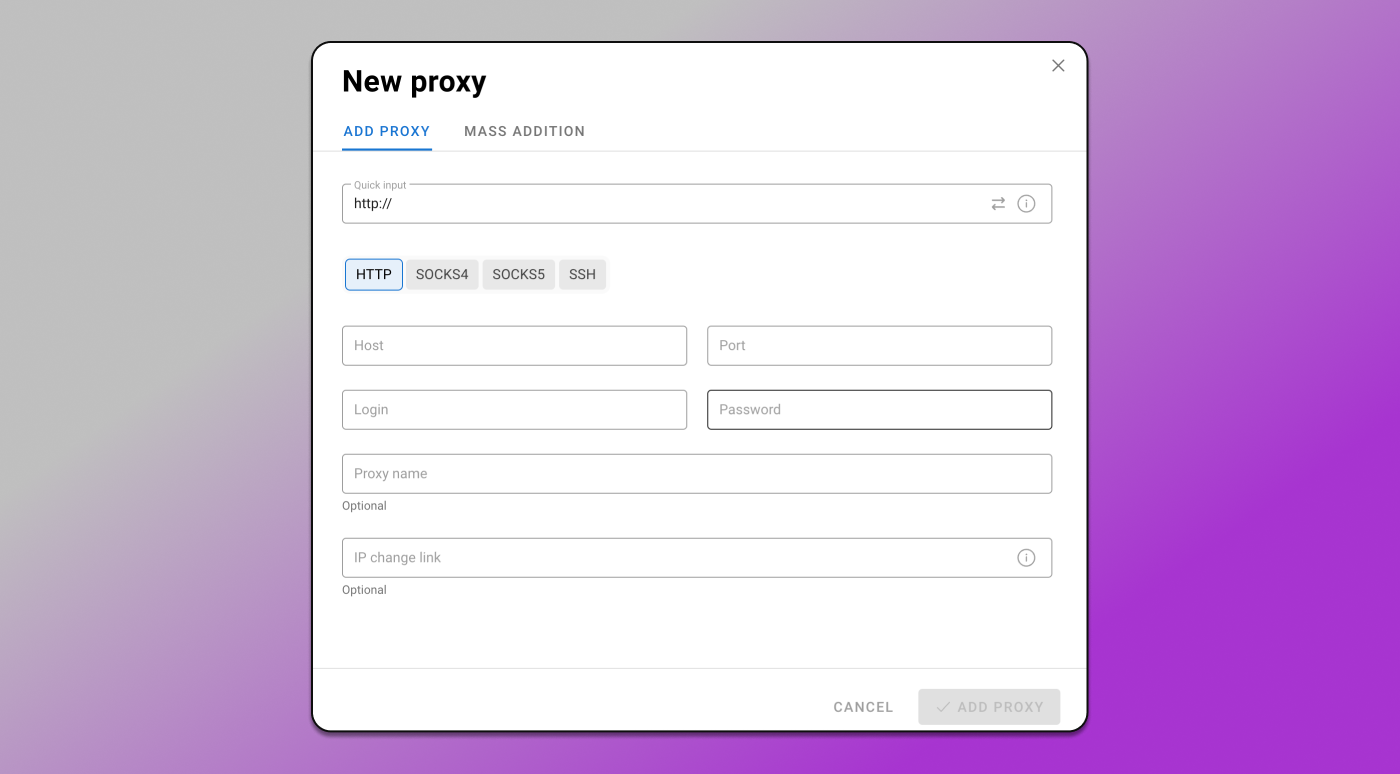
Task: Close the New proxy dialog
Action: pyautogui.click(x=1058, y=66)
